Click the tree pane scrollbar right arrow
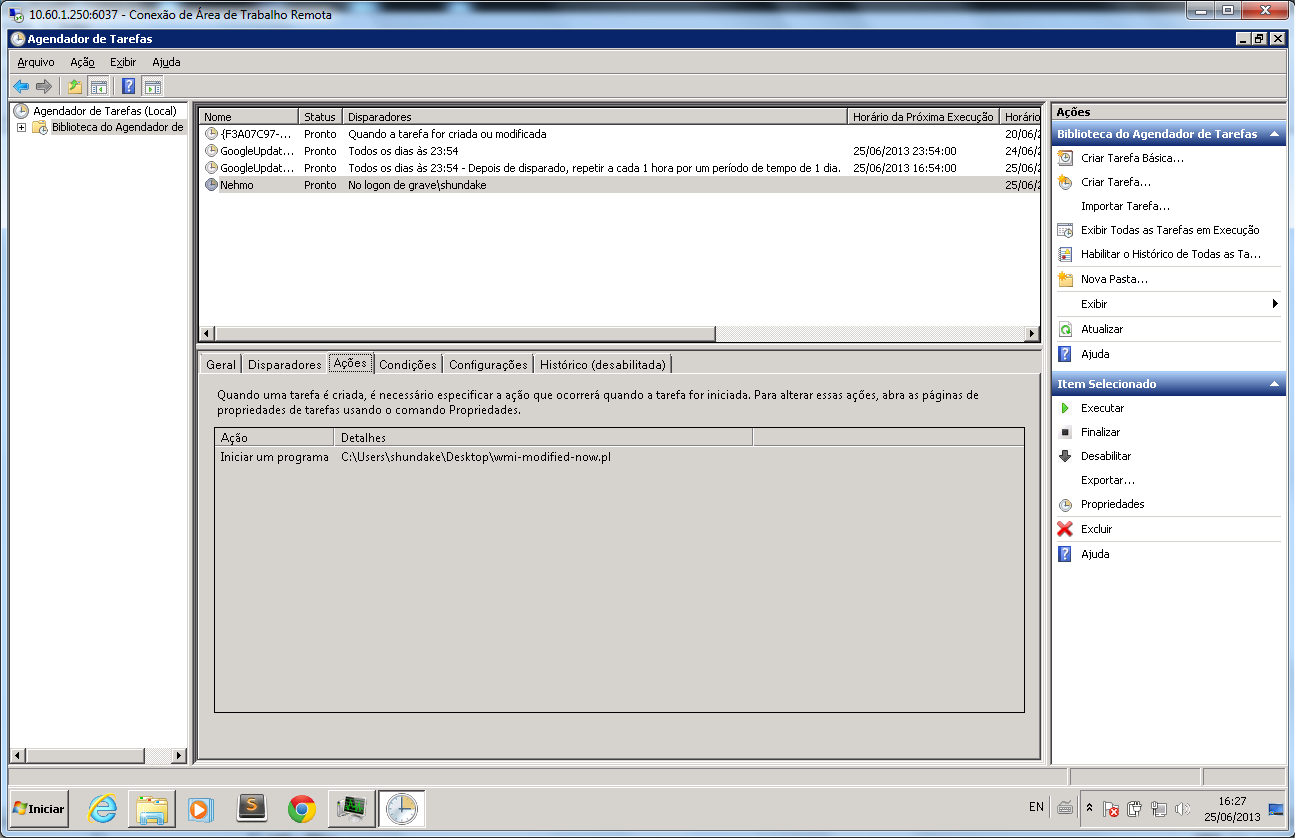 [180, 755]
